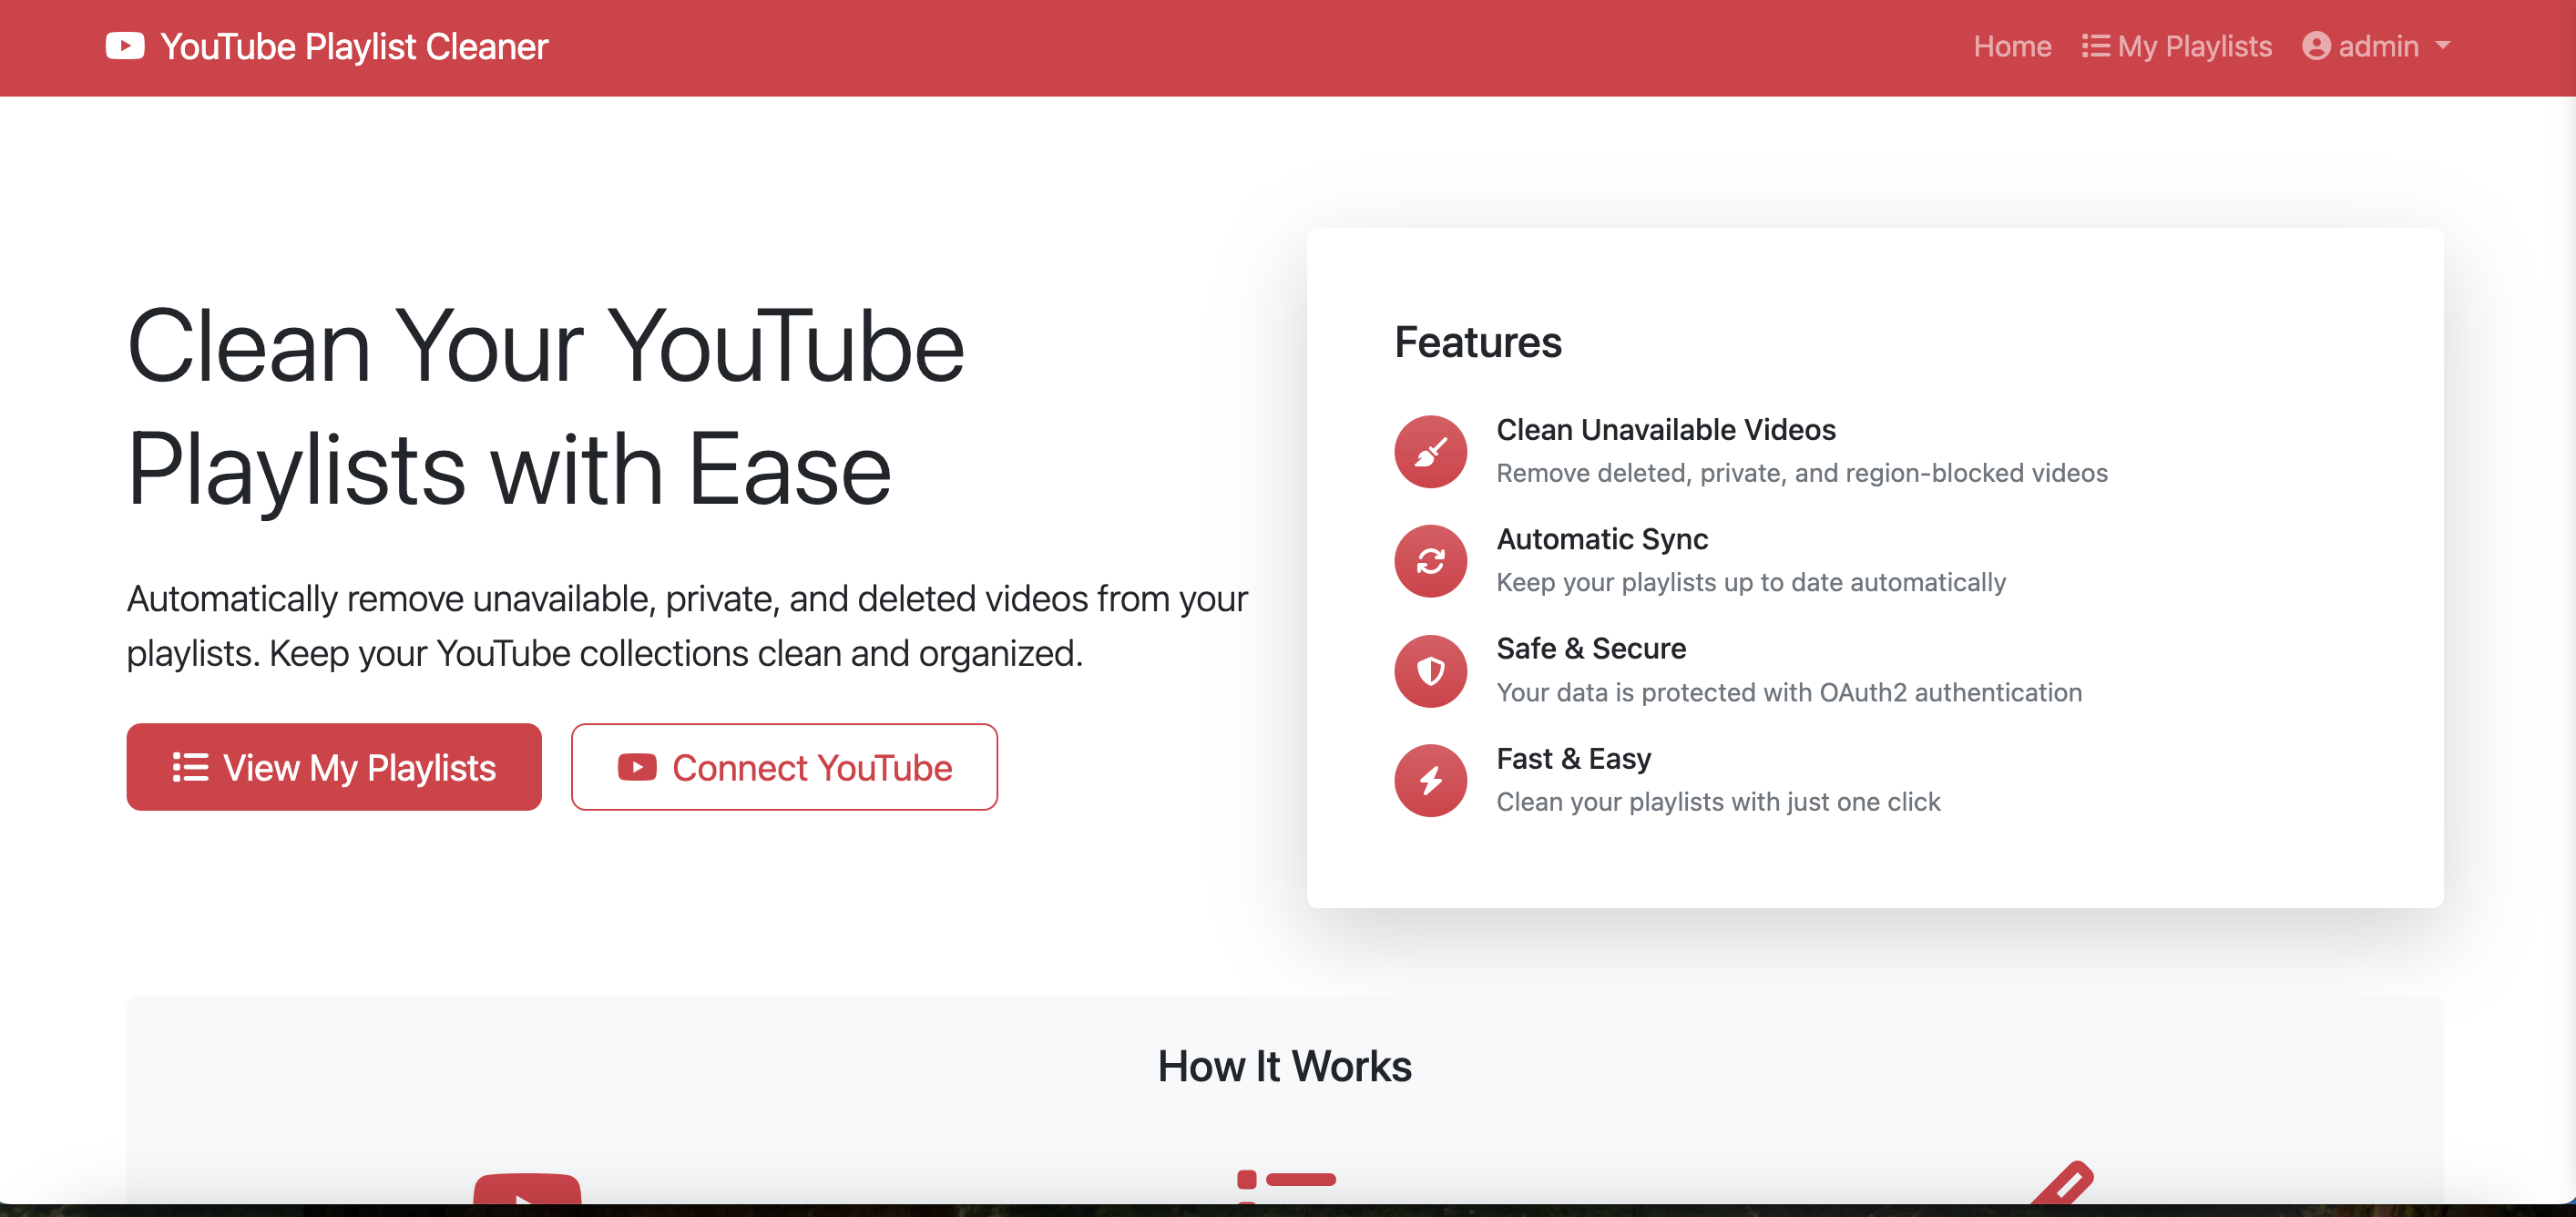The width and height of the screenshot is (2576, 1217).
Task: Click the list icon beside My Playlists
Action: pos(2095,46)
